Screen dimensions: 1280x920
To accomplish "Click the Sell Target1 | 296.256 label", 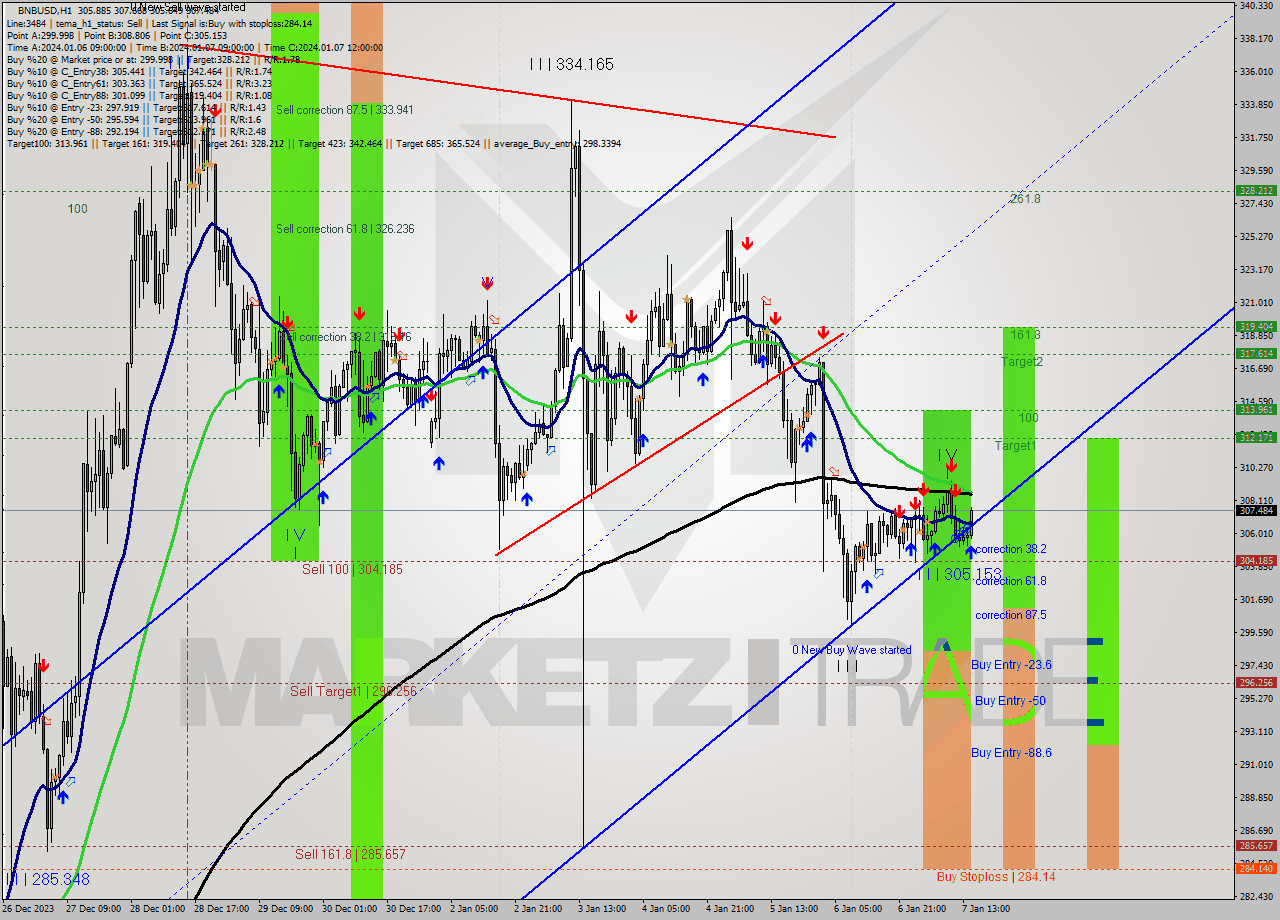I will coord(354,691).
